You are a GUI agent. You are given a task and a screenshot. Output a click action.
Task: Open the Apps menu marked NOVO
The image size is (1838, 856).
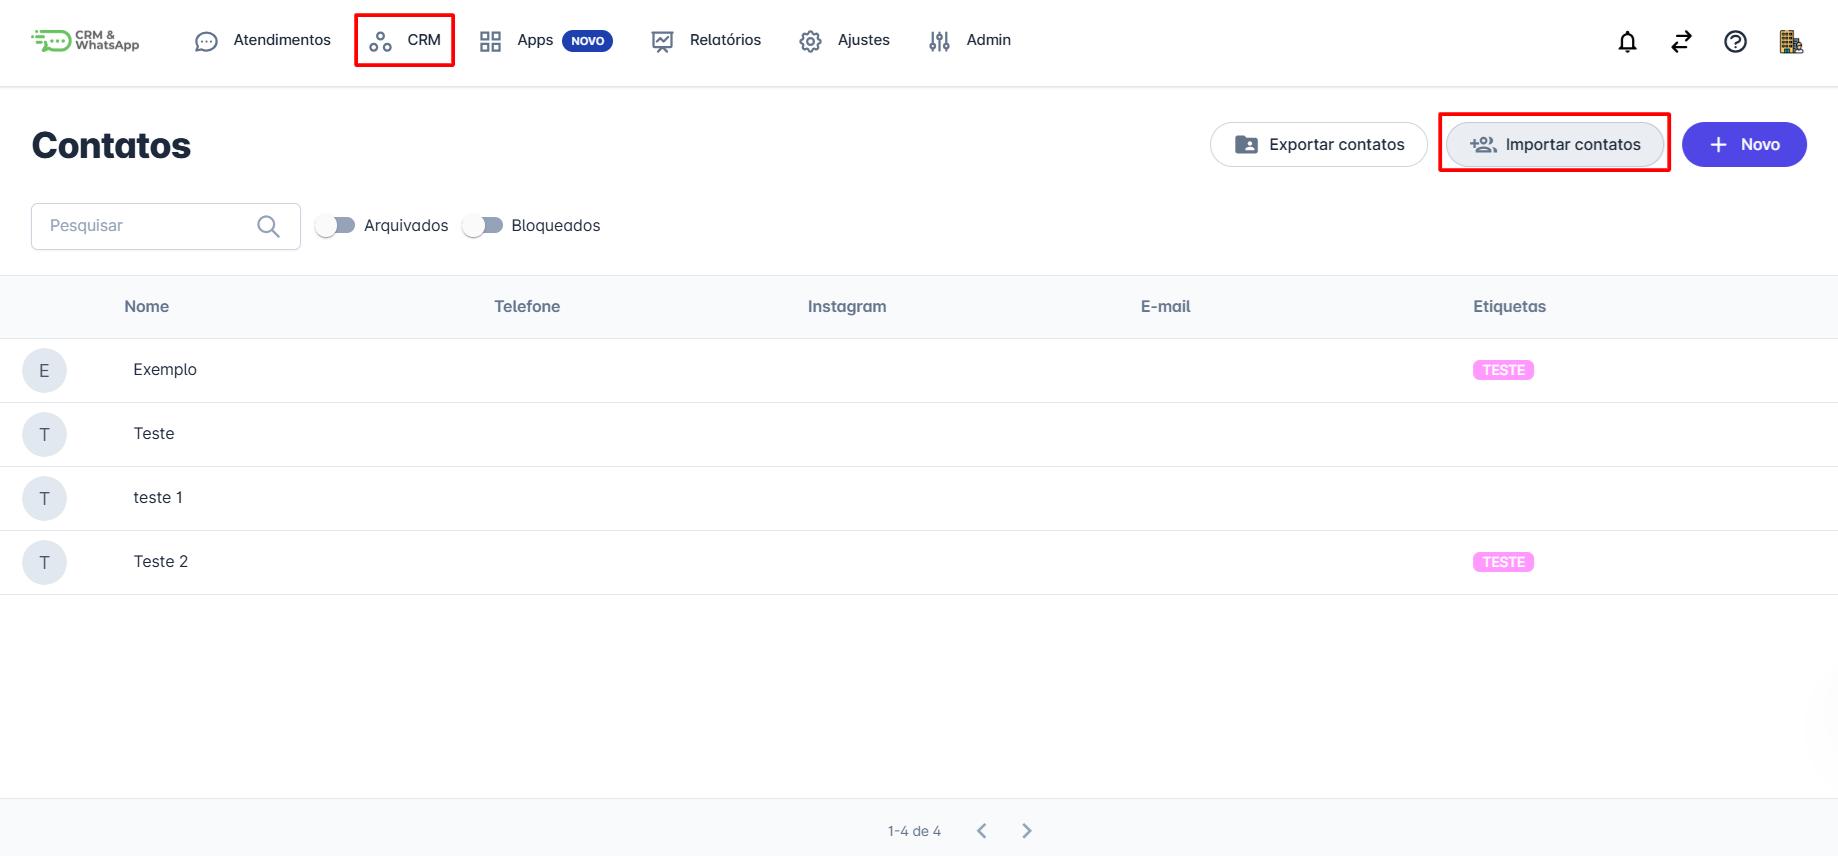click(545, 40)
